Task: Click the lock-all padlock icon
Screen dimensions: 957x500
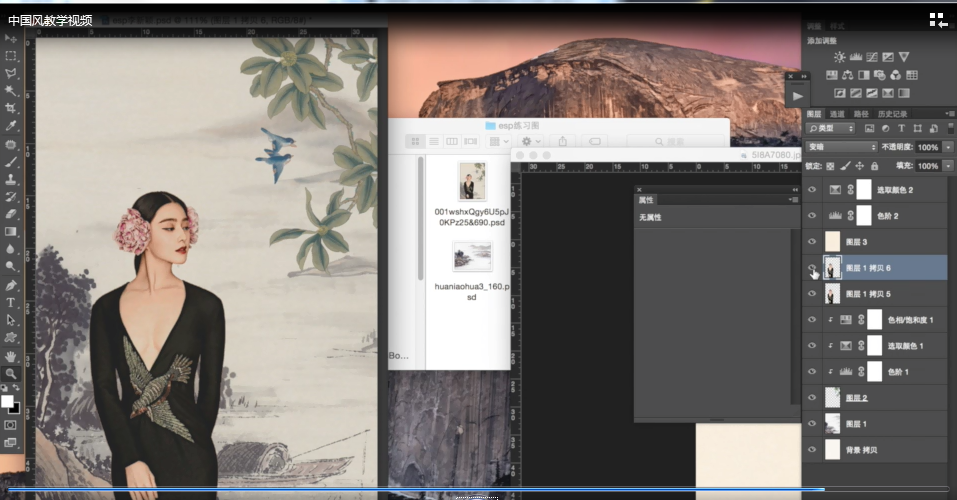Action: [874, 165]
